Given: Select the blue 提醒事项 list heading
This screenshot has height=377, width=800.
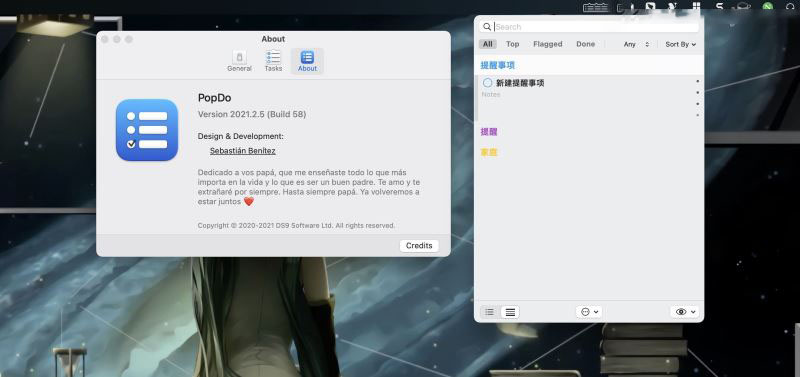Looking at the screenshot, I should (497, 65).
